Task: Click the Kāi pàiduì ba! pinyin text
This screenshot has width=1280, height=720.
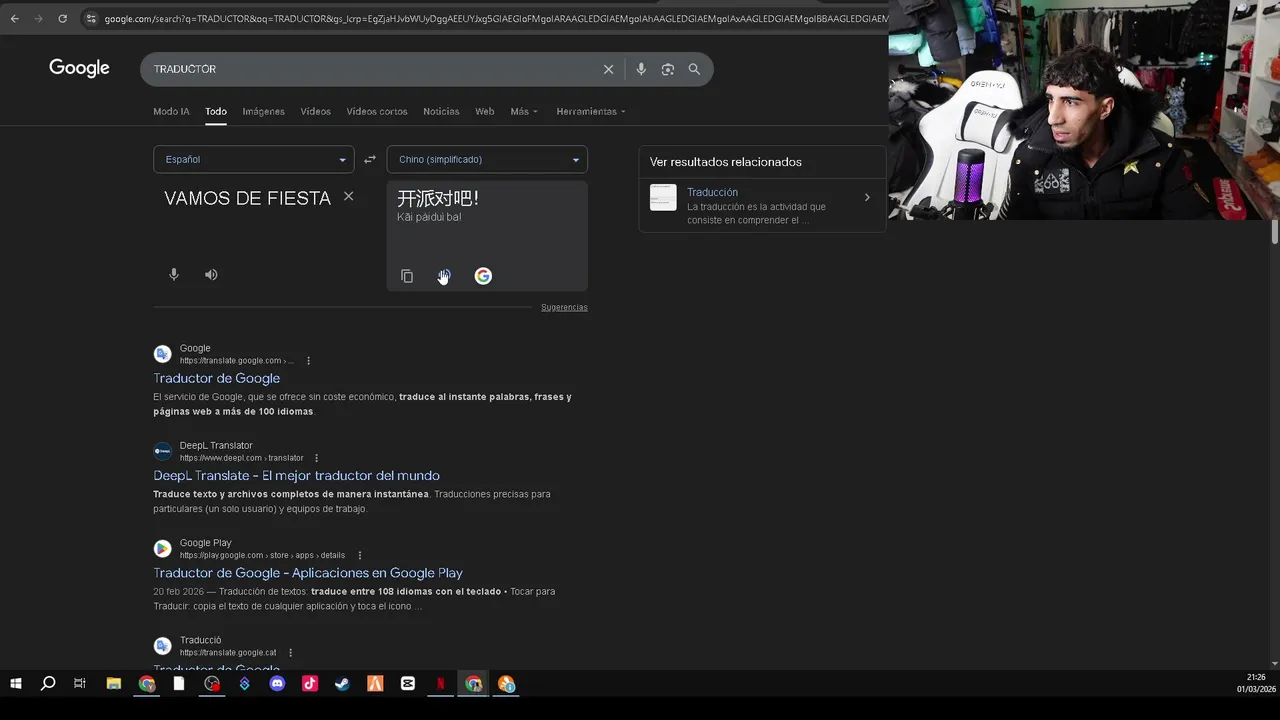Action: [429, 217]
